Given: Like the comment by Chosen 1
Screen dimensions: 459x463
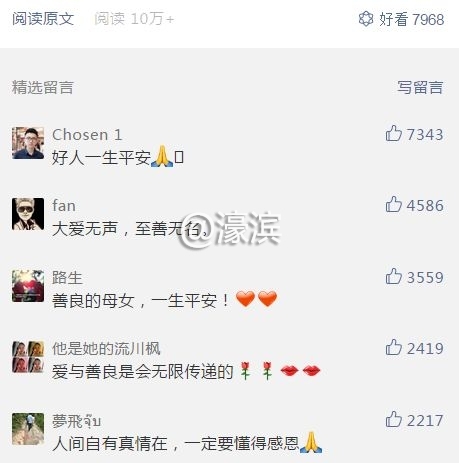Looking at the screenshot, I should tap(393, 133).
